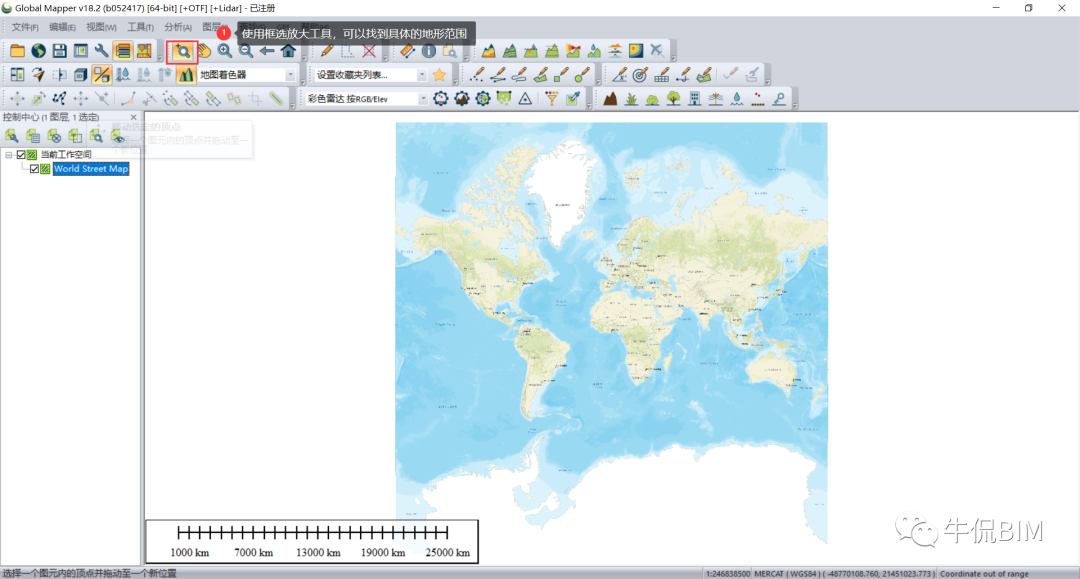
Task: Click the zoom to layer magnifier icon in 控制中心
Action: [x=96, y=136]
